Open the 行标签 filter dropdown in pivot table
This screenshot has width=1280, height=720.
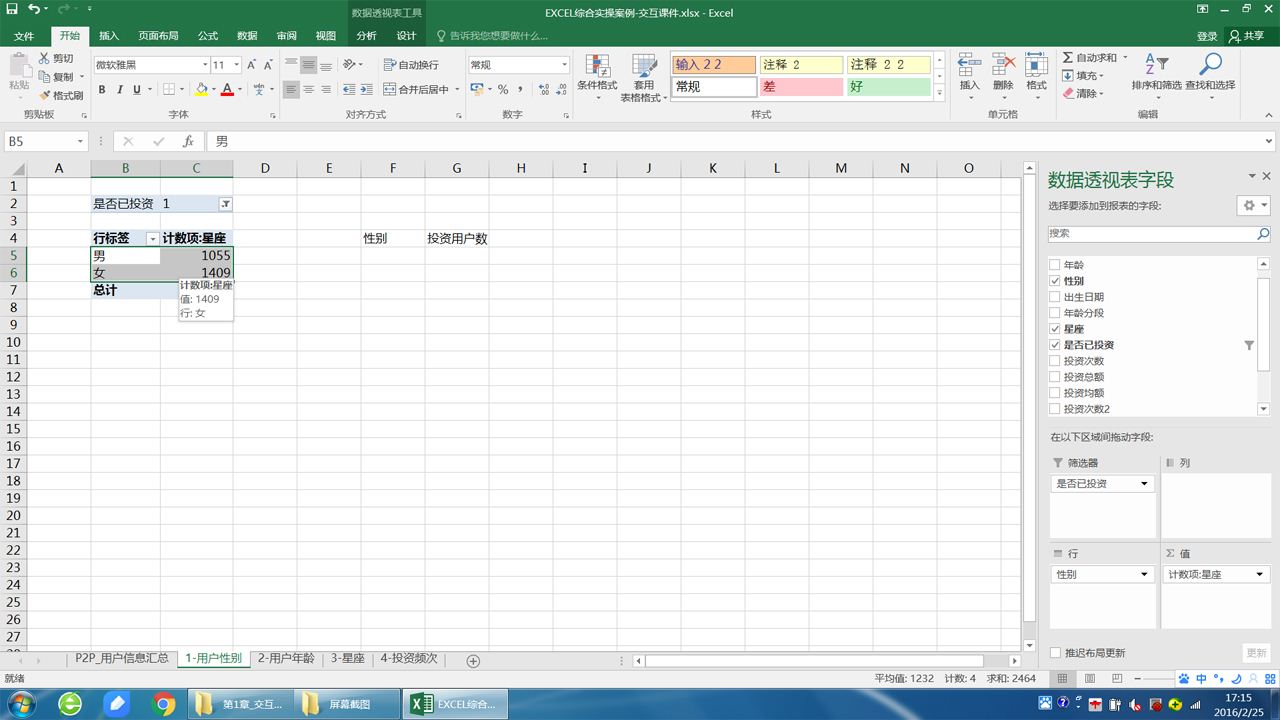point(153,239)
